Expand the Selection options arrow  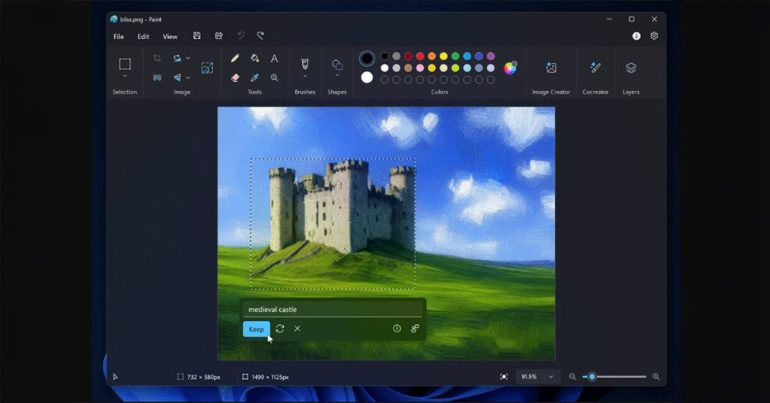[125, 77]
